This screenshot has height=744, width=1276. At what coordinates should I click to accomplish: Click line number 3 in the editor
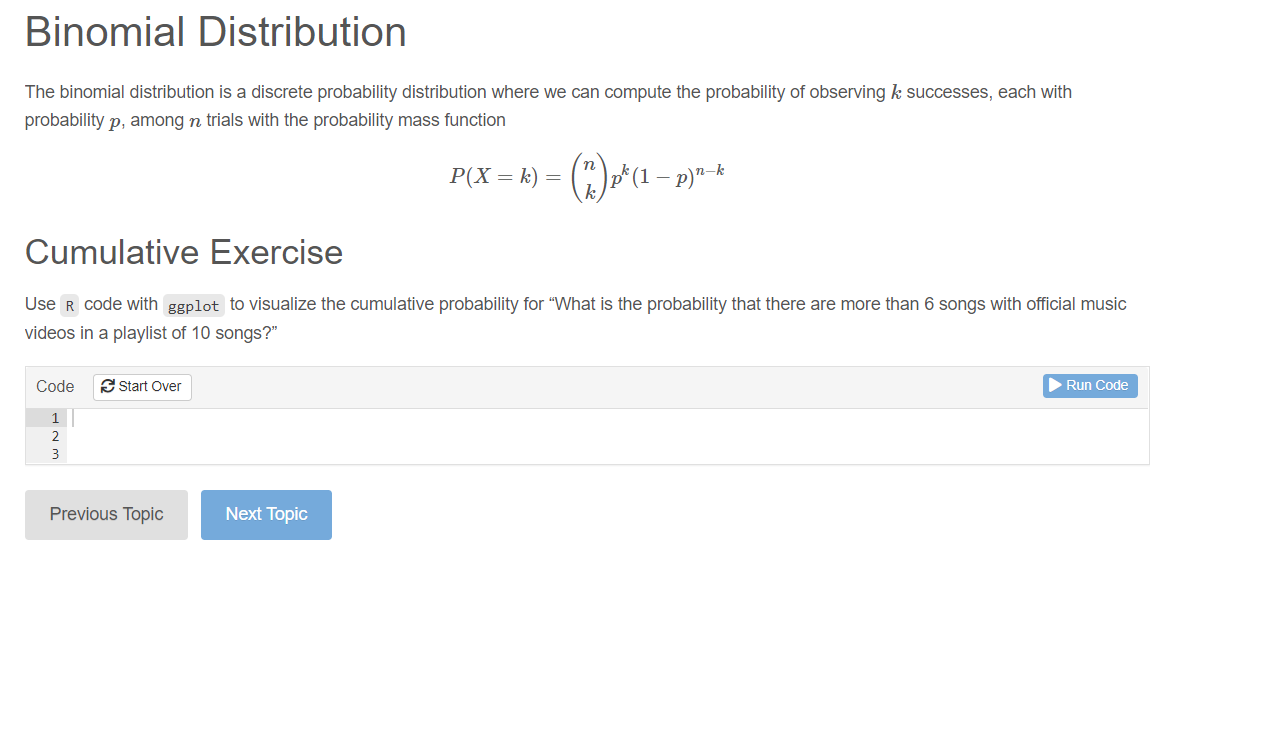tap(55, 454)
